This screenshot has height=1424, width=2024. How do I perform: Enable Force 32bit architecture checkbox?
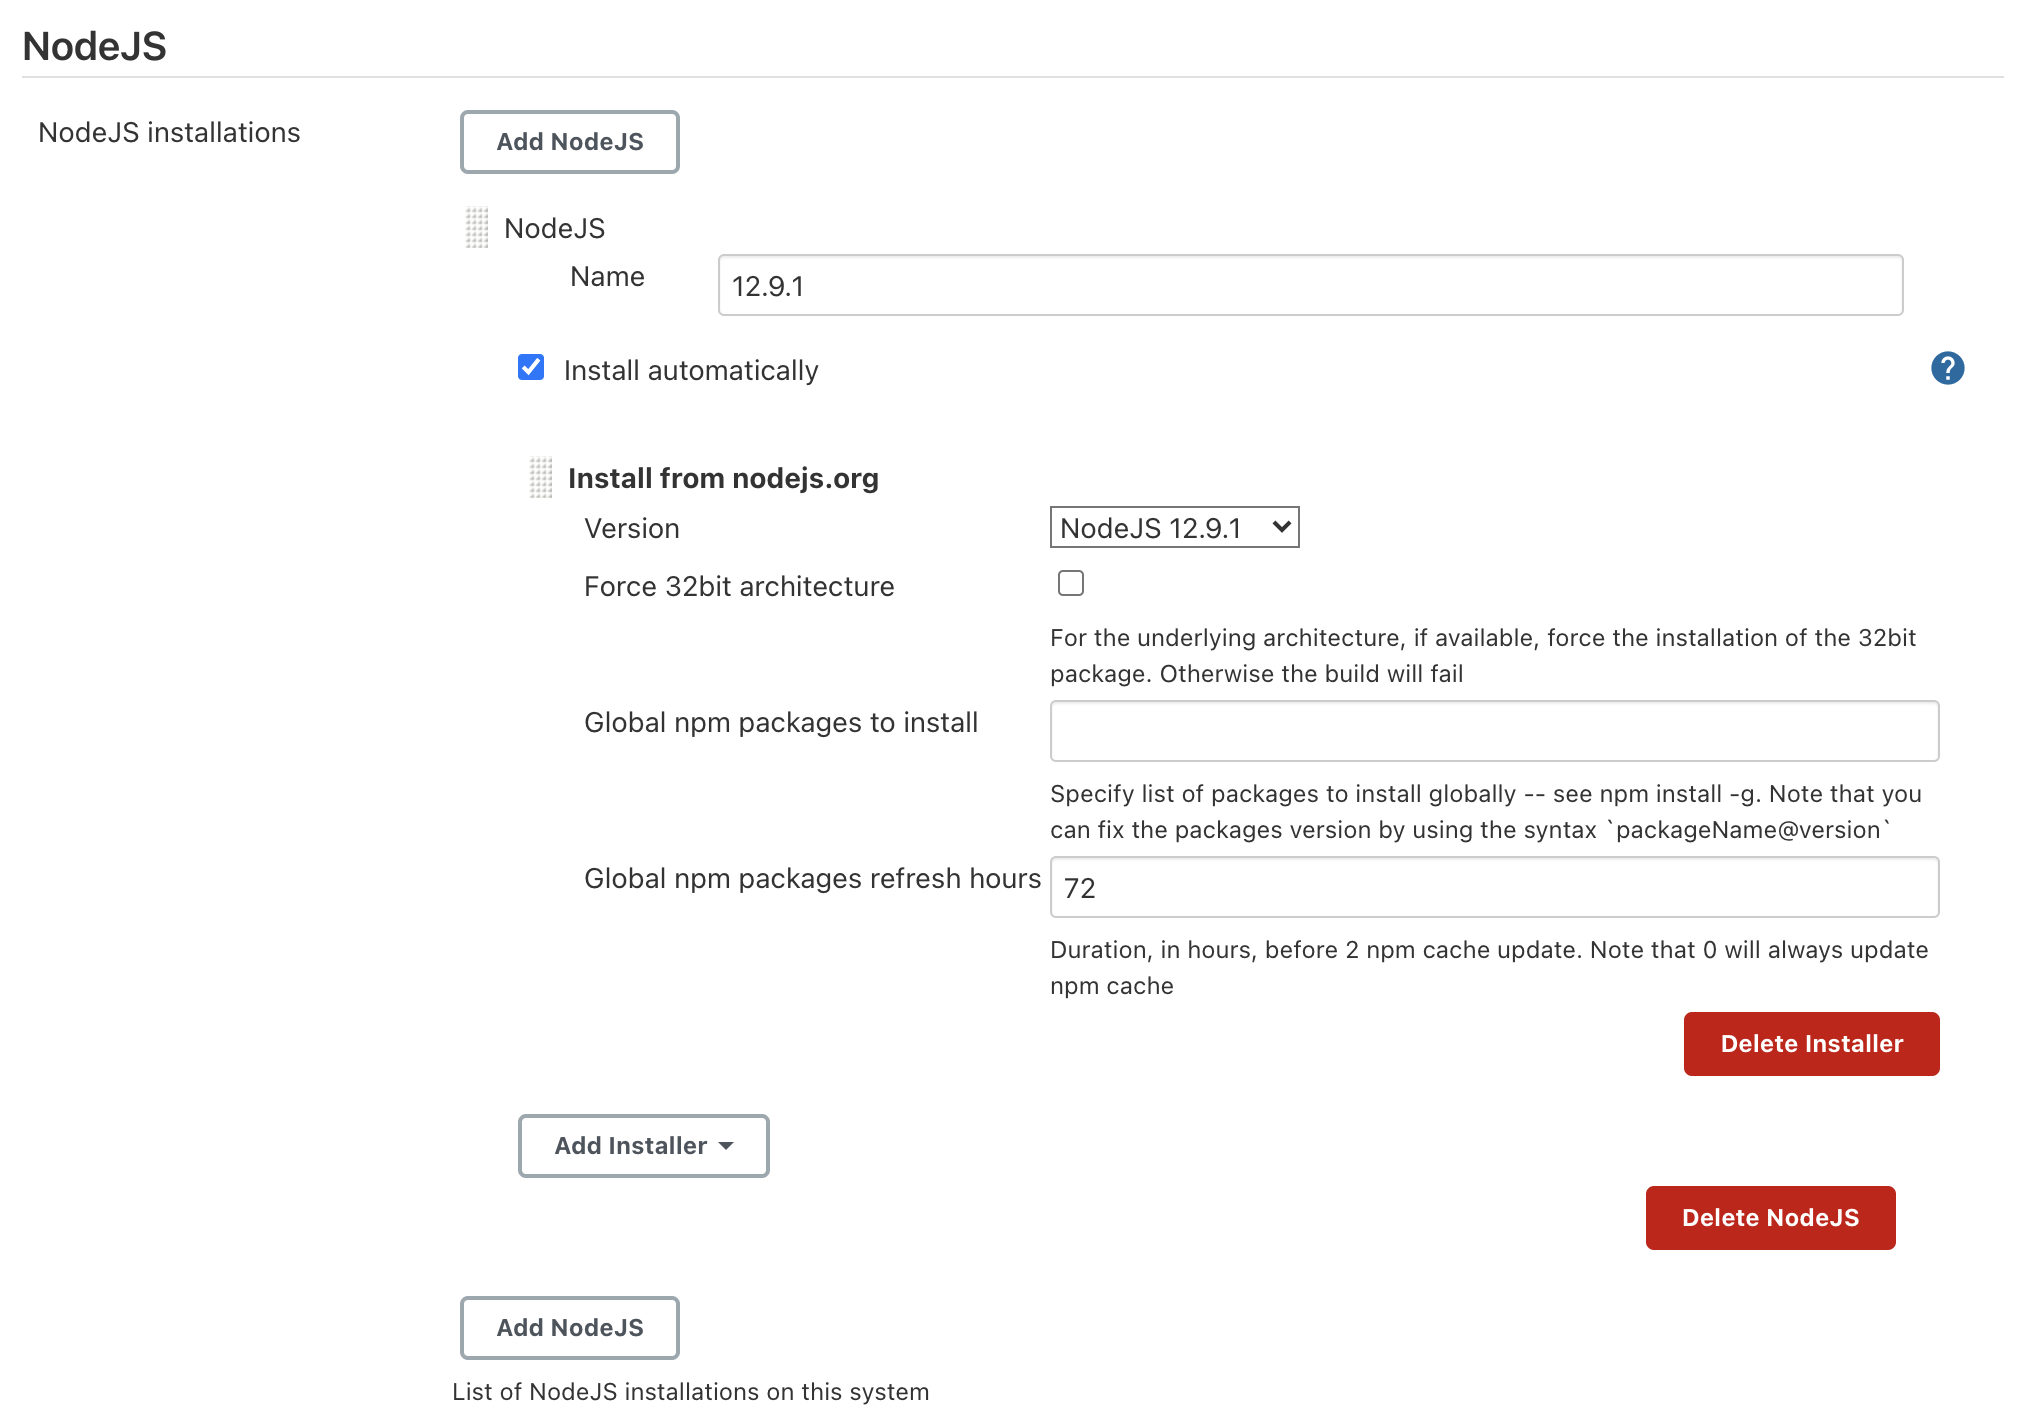point(1070,583)
